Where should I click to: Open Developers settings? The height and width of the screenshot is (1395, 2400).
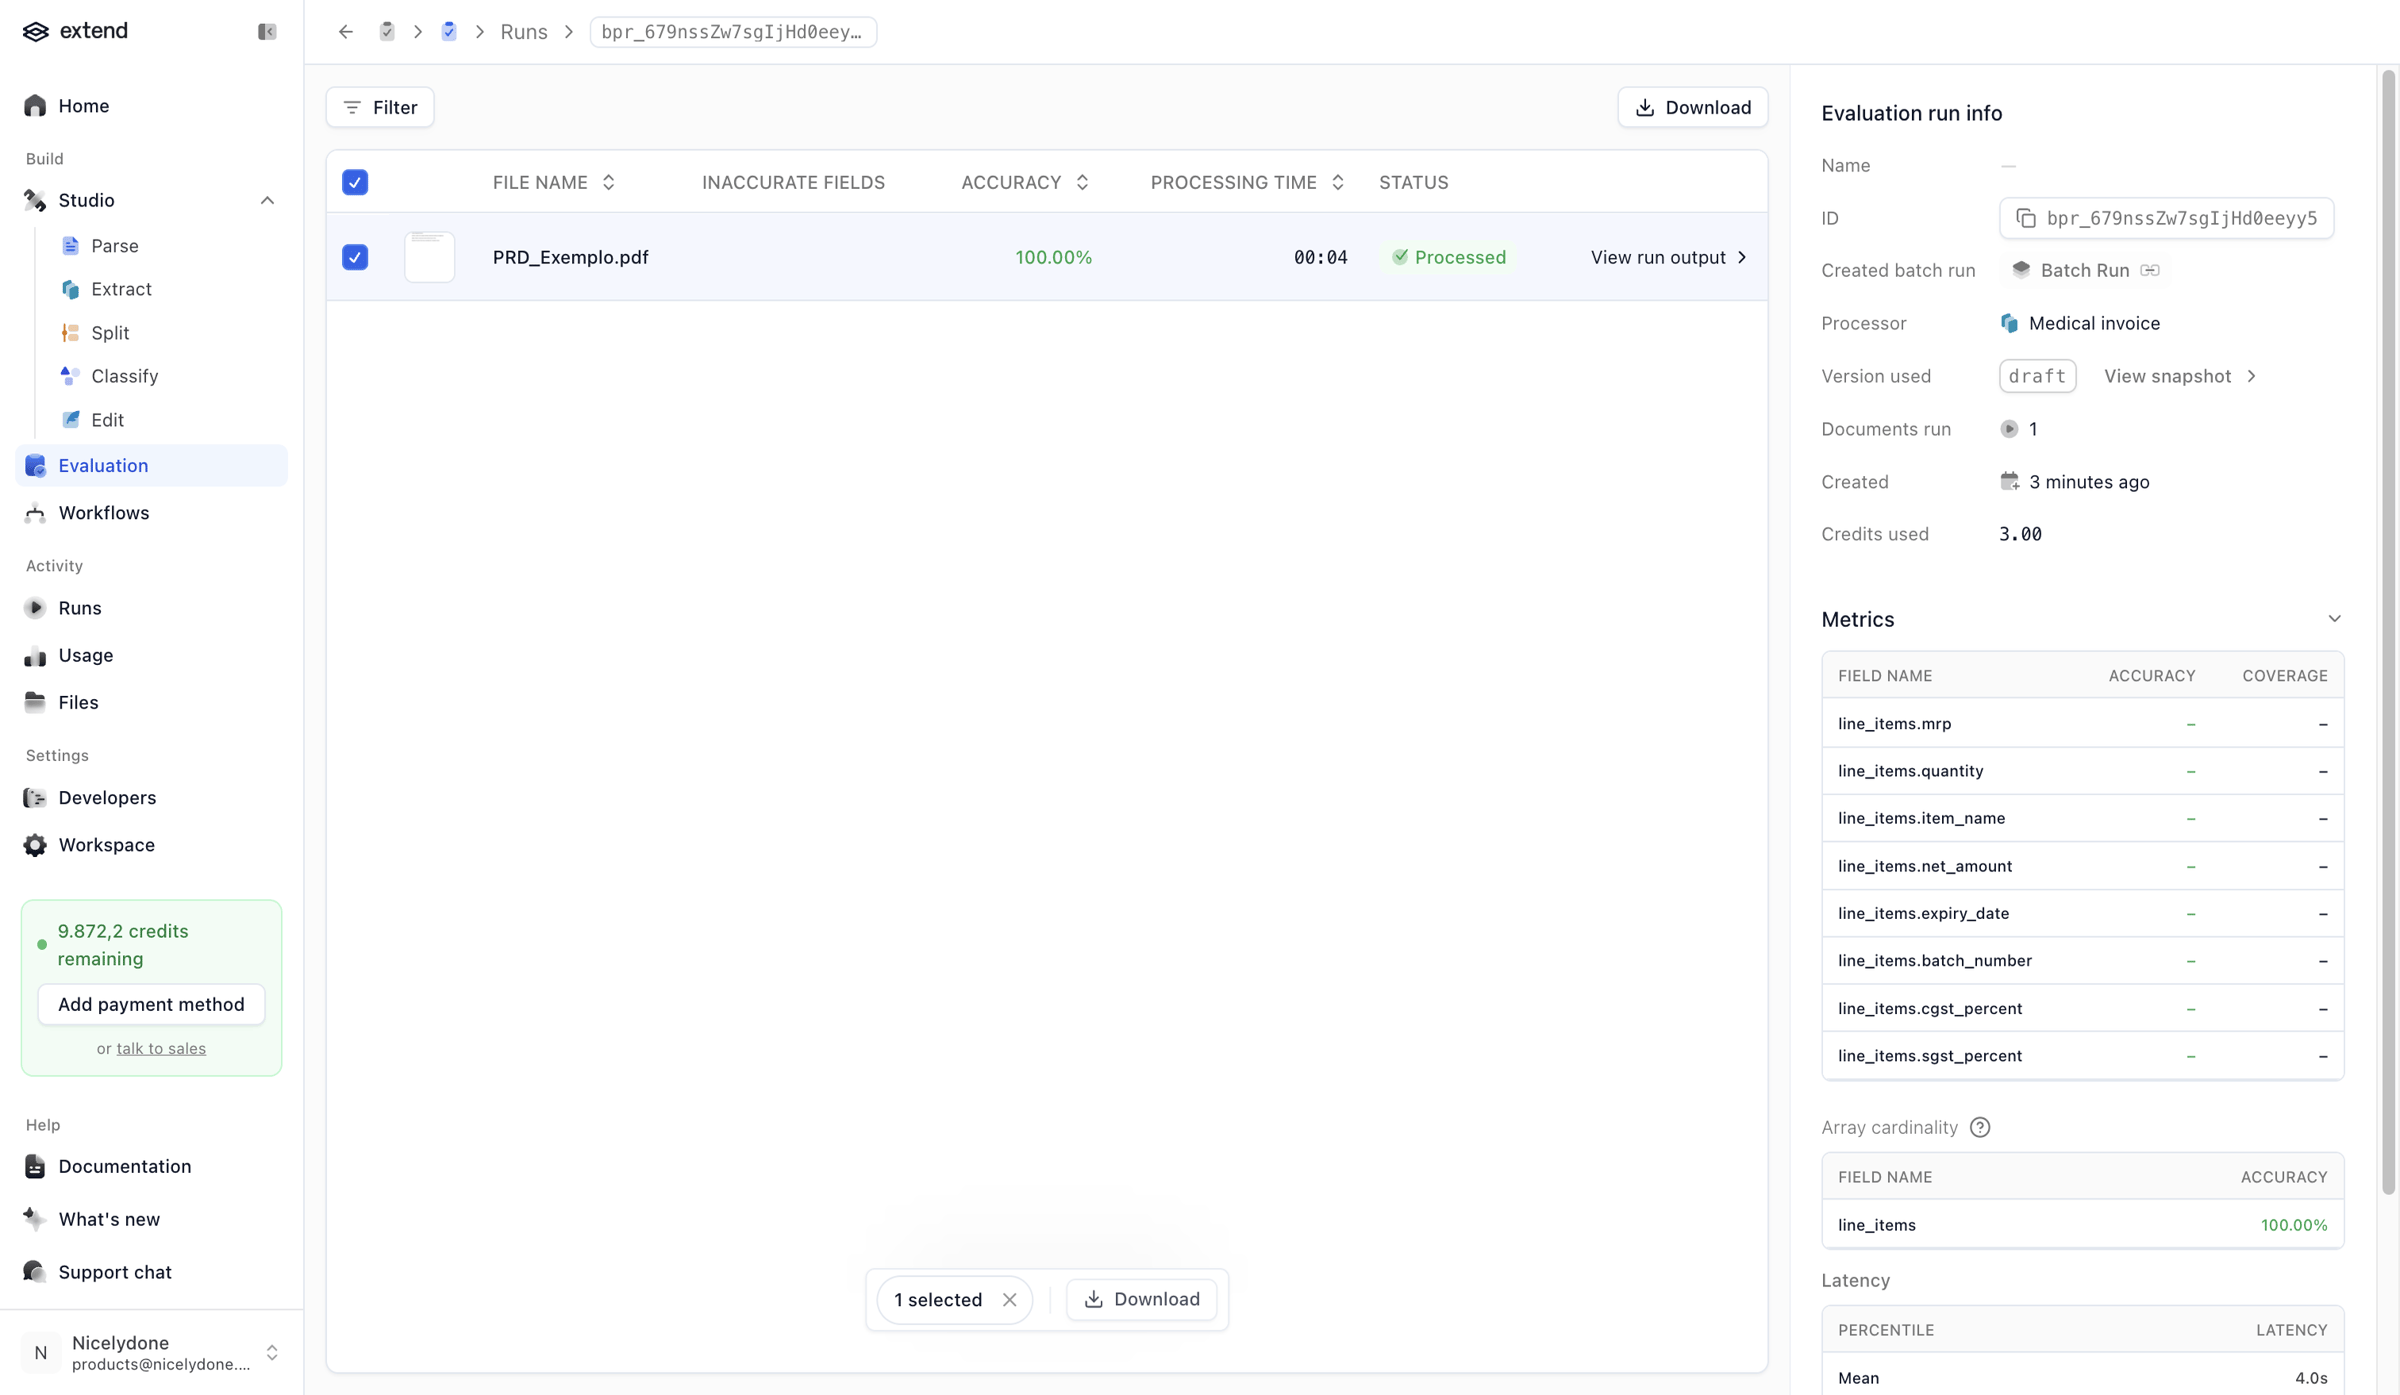coord(151,797)
